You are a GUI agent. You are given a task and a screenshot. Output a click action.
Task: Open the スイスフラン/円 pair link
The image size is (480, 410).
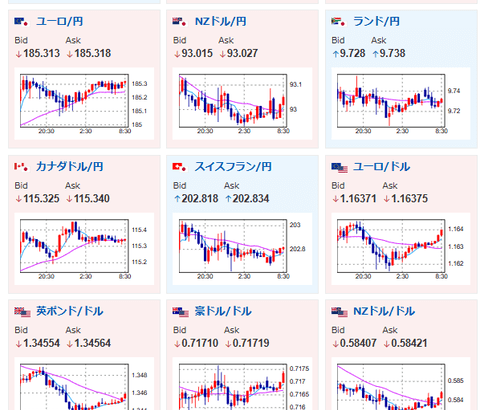[x=233, y=167]
